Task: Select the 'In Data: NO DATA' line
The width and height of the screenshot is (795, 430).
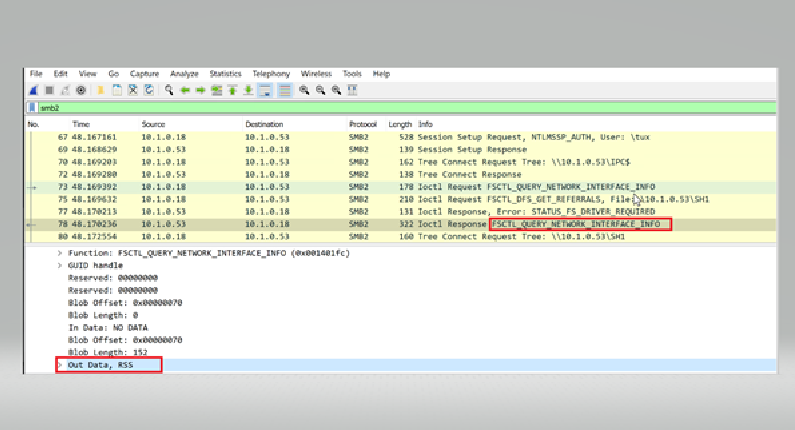Action: point(108,328)
